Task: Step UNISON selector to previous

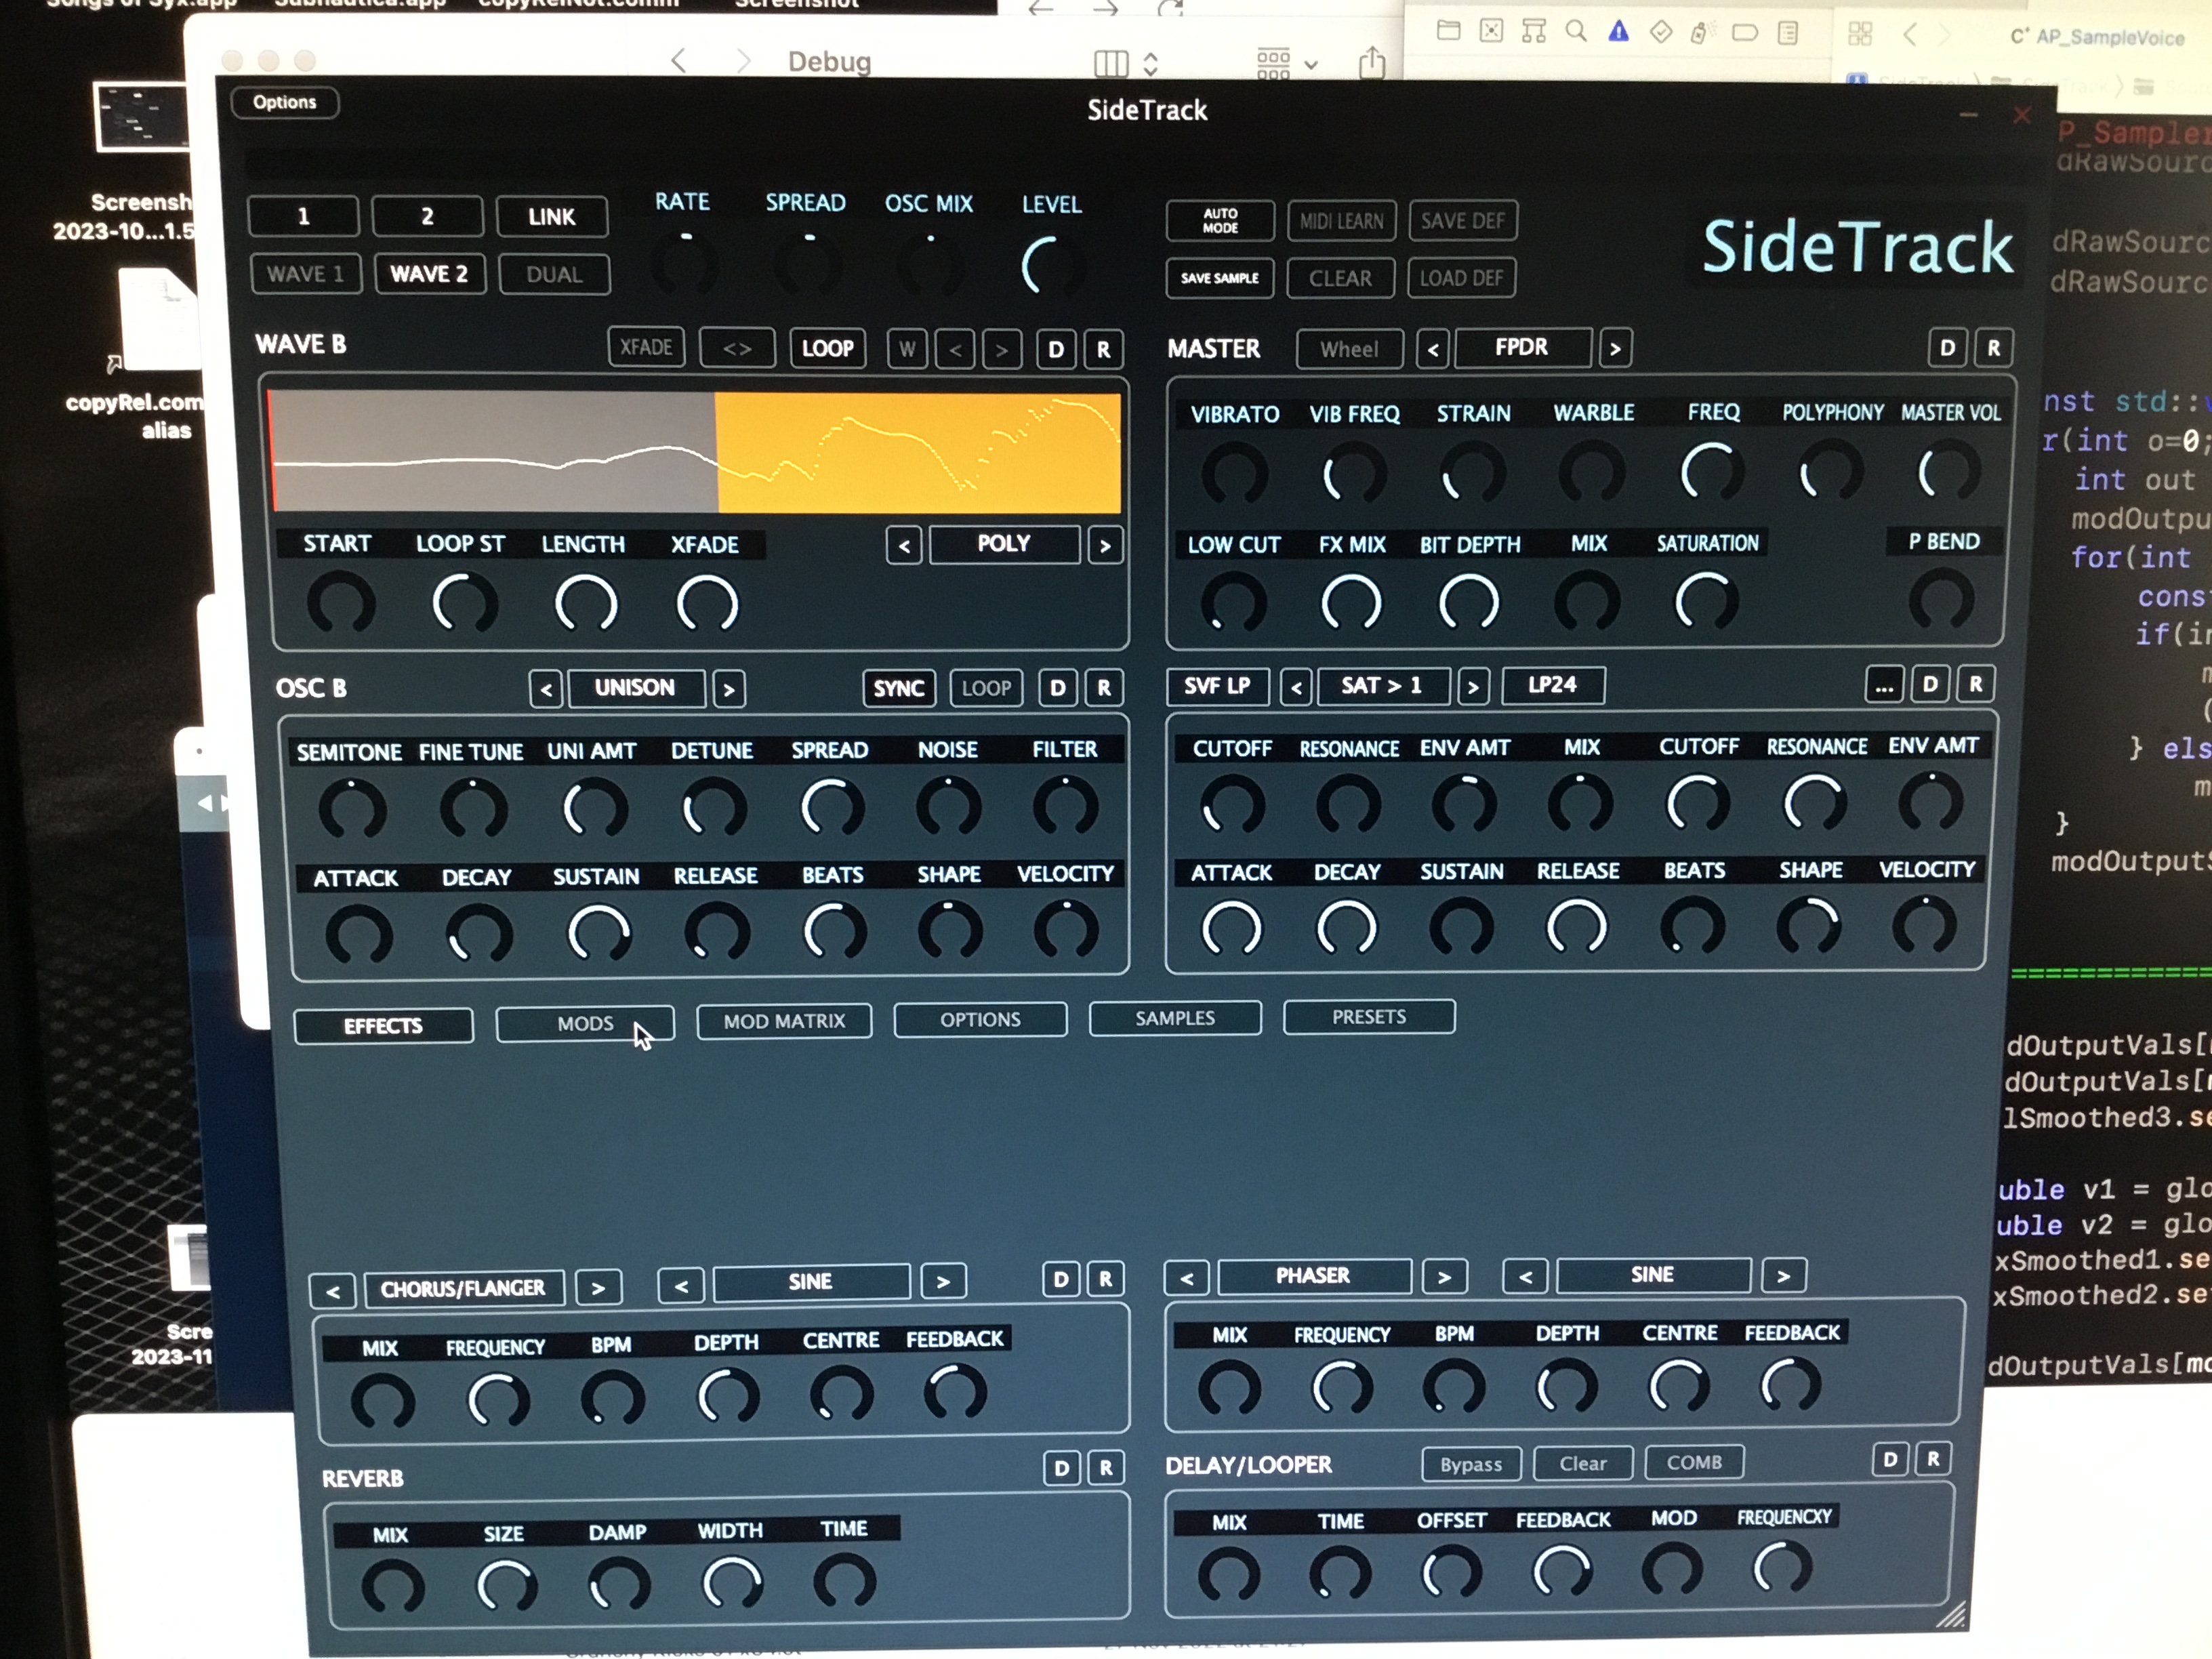Action: [x=546, y=689]
